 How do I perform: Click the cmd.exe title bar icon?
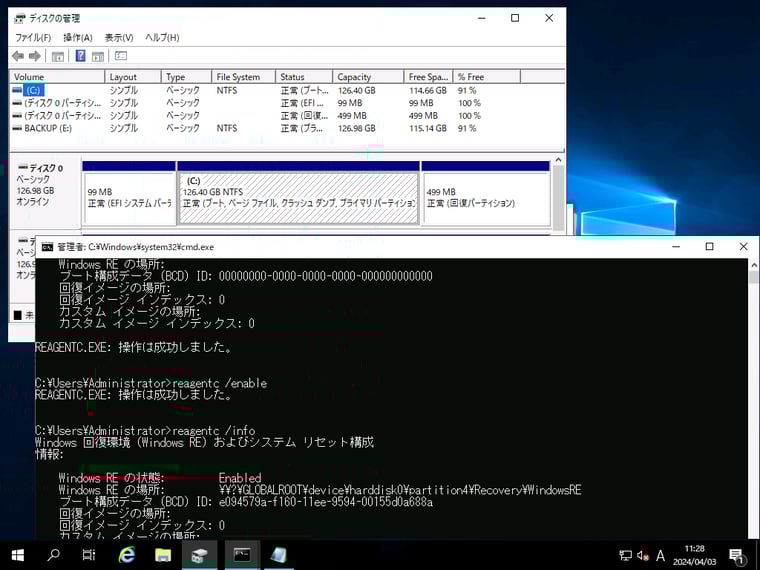click(47, 247)
